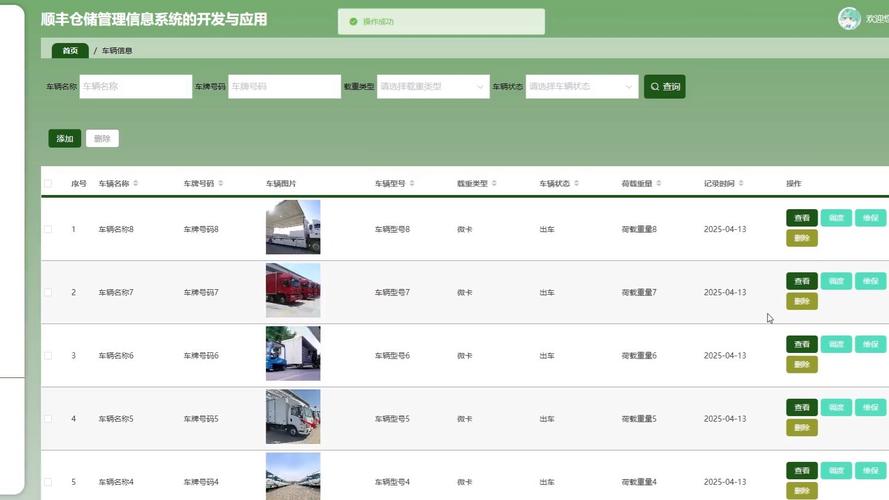Check the box for row 车辆名称5
The image size is (889, 500).
[x=48, y=419]
